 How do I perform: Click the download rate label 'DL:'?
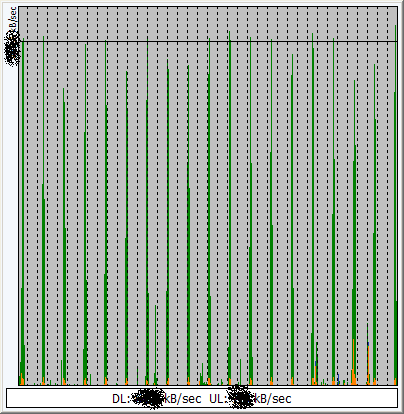point(120,399)
